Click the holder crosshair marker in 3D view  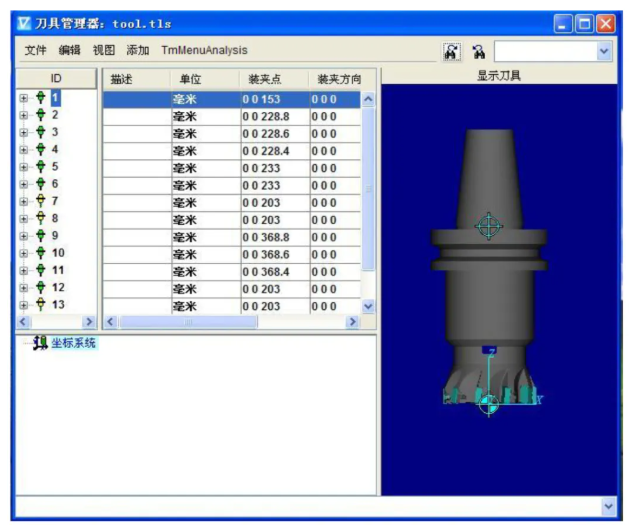point(488,225)
